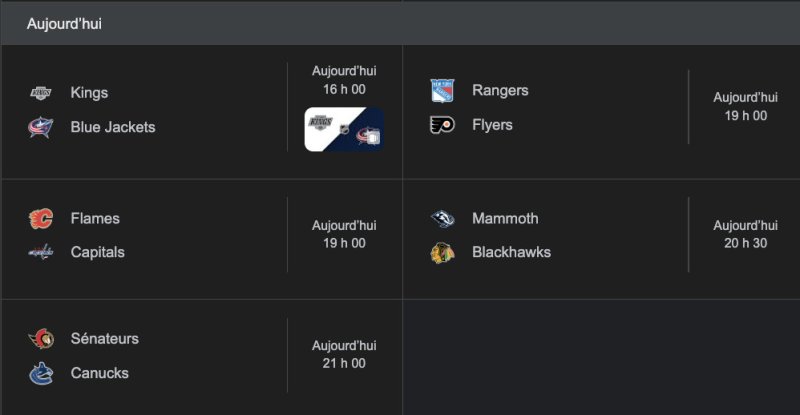Open the Blackhawks team name link
800x415 pixels.
(x=511, y=253)
